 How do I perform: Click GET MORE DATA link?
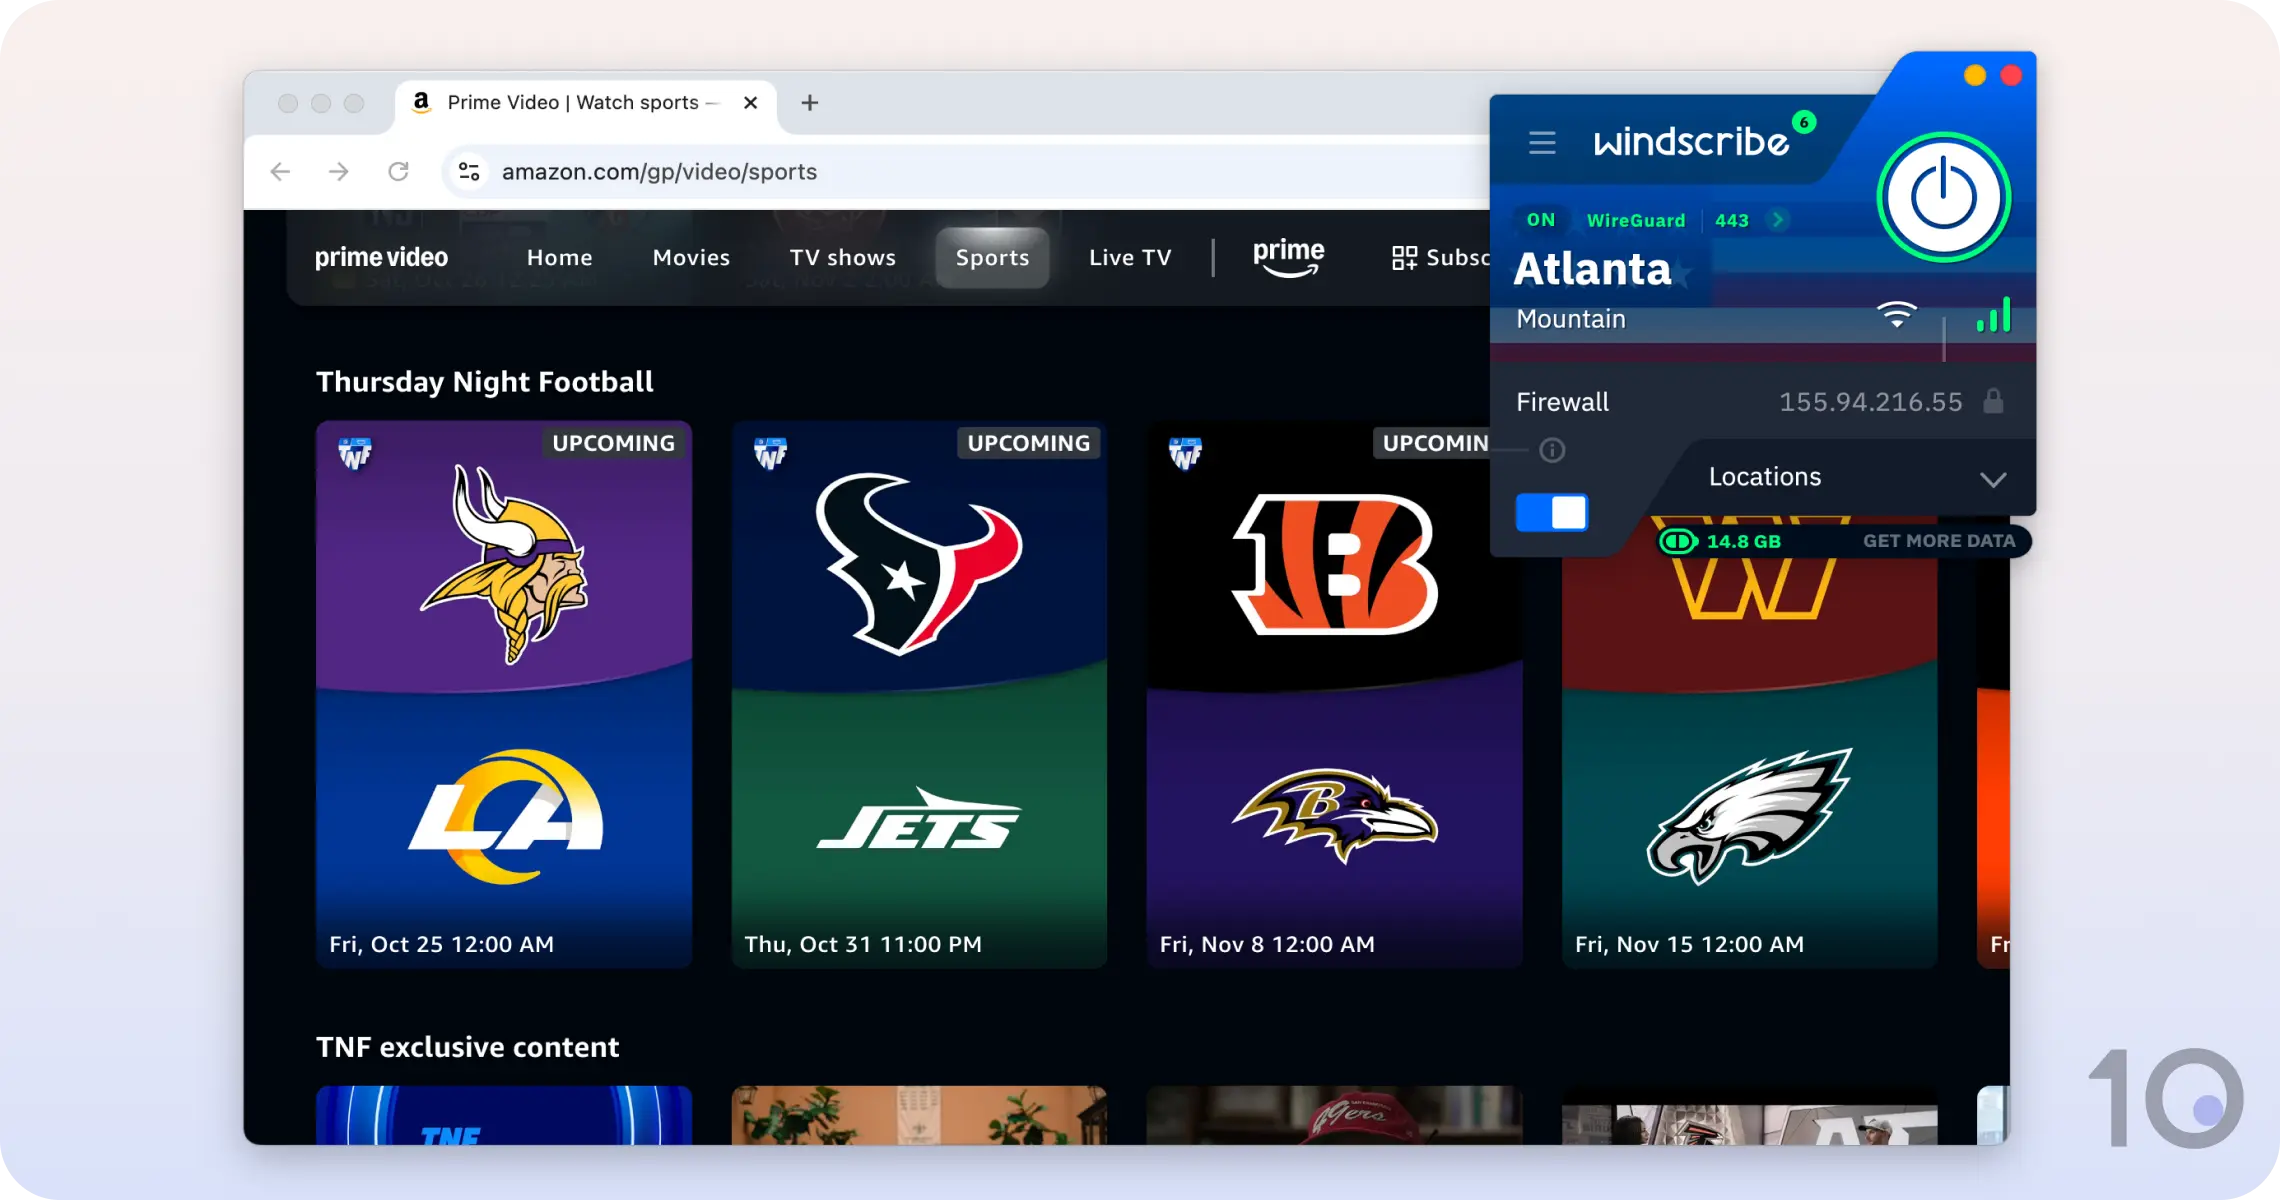(x=1938, y=541)
